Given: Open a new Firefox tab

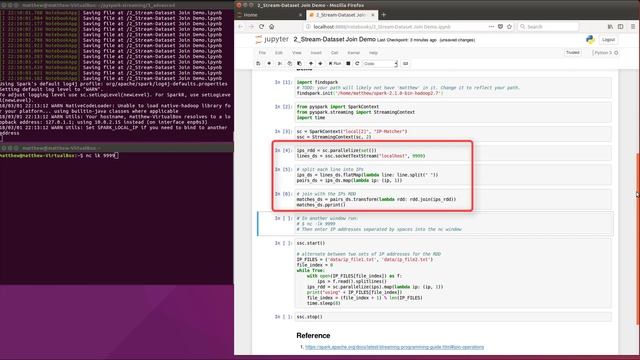Looking at the screenshot, I should point(383,15).
